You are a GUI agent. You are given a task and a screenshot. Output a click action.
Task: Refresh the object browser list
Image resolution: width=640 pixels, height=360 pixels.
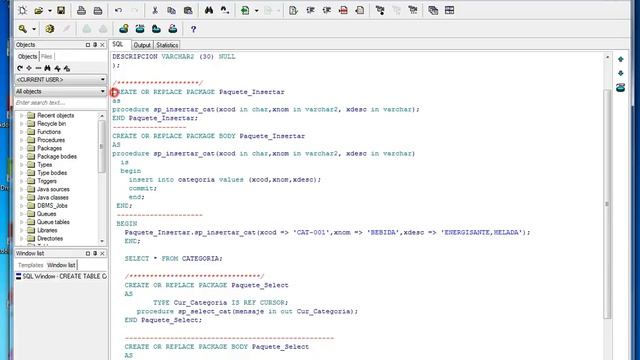(x=20, y=68)
